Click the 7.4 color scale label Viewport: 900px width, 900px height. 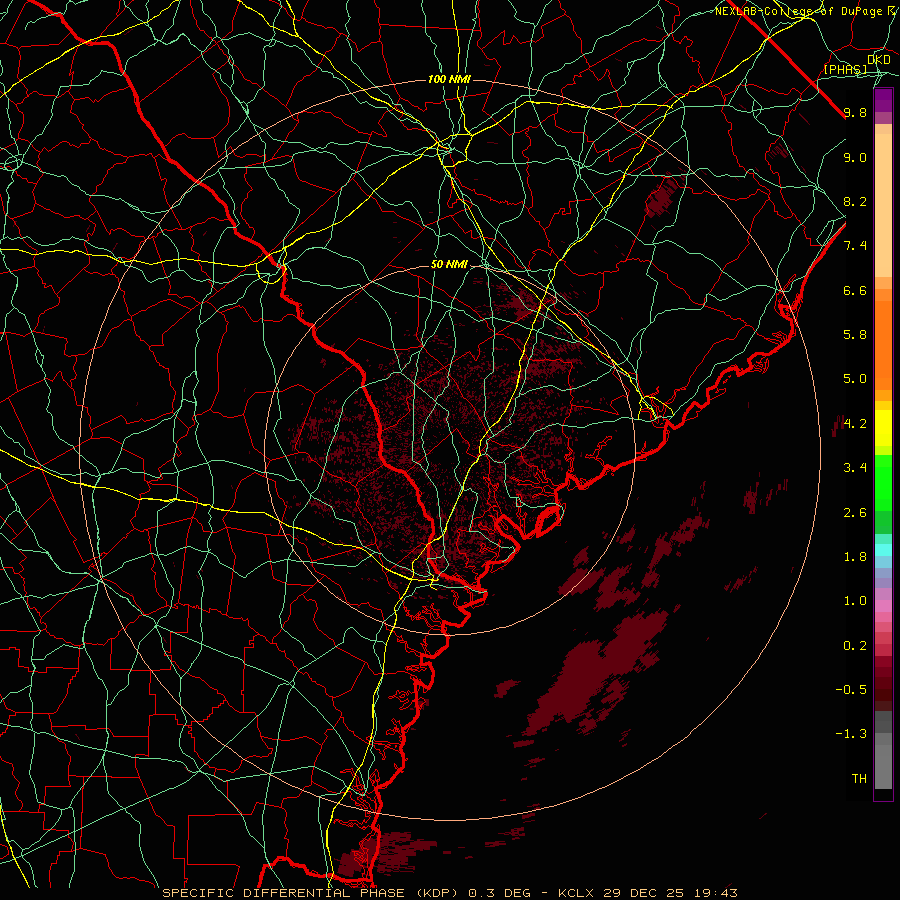click(855, 246)
